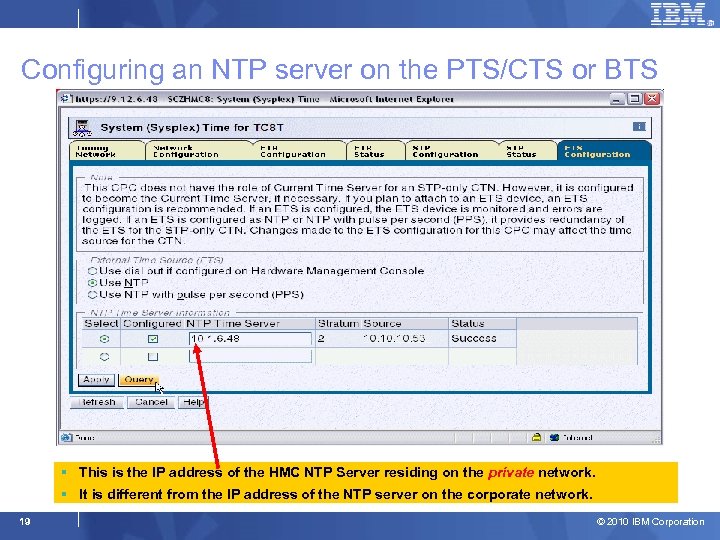The height and width of the screenshot is (540, 720).
Task: Click the Internet zone icon in the status bar
Action: click(x=554, y=438)
